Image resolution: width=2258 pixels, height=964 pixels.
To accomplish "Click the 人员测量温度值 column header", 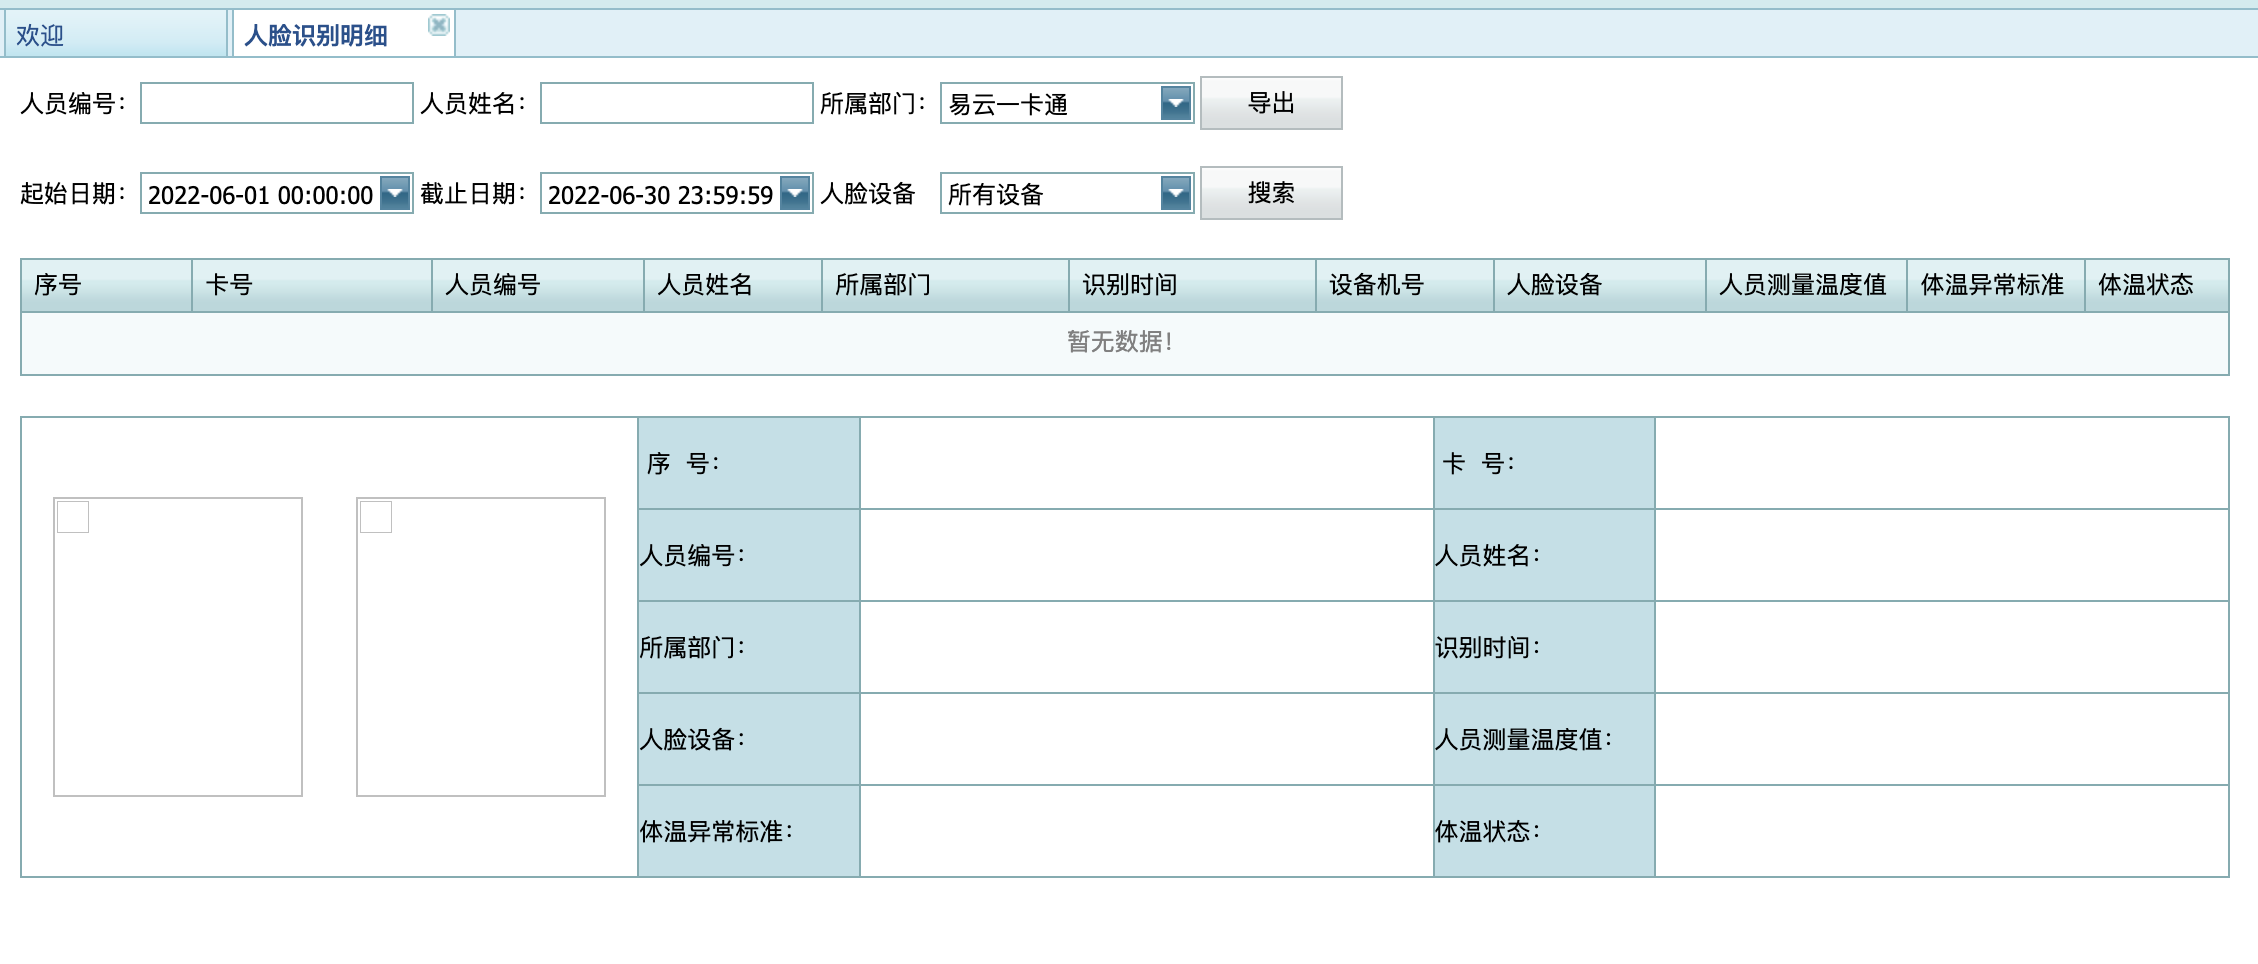I will click(1806, 285).
